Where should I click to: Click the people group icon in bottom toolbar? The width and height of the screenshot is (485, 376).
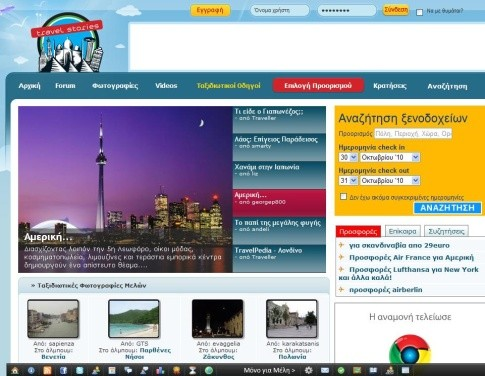pos(389,370)
